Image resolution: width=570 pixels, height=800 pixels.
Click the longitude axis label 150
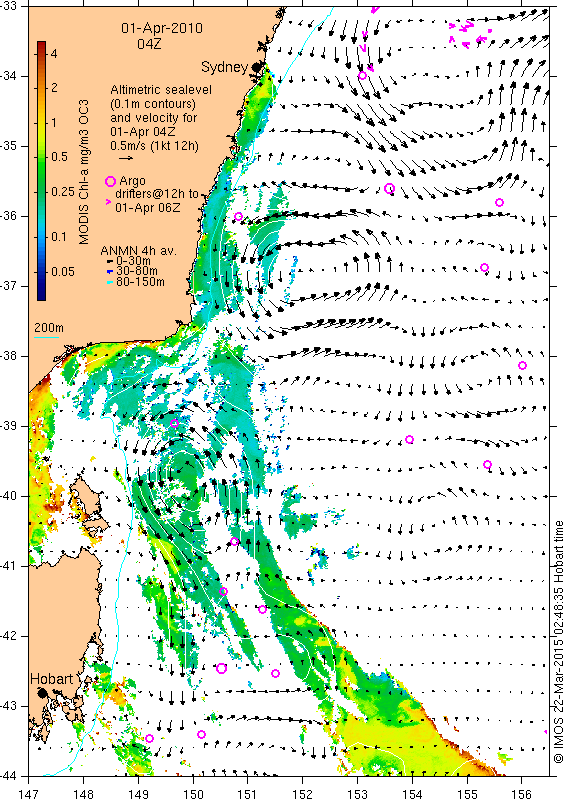[x=193, y=794]
